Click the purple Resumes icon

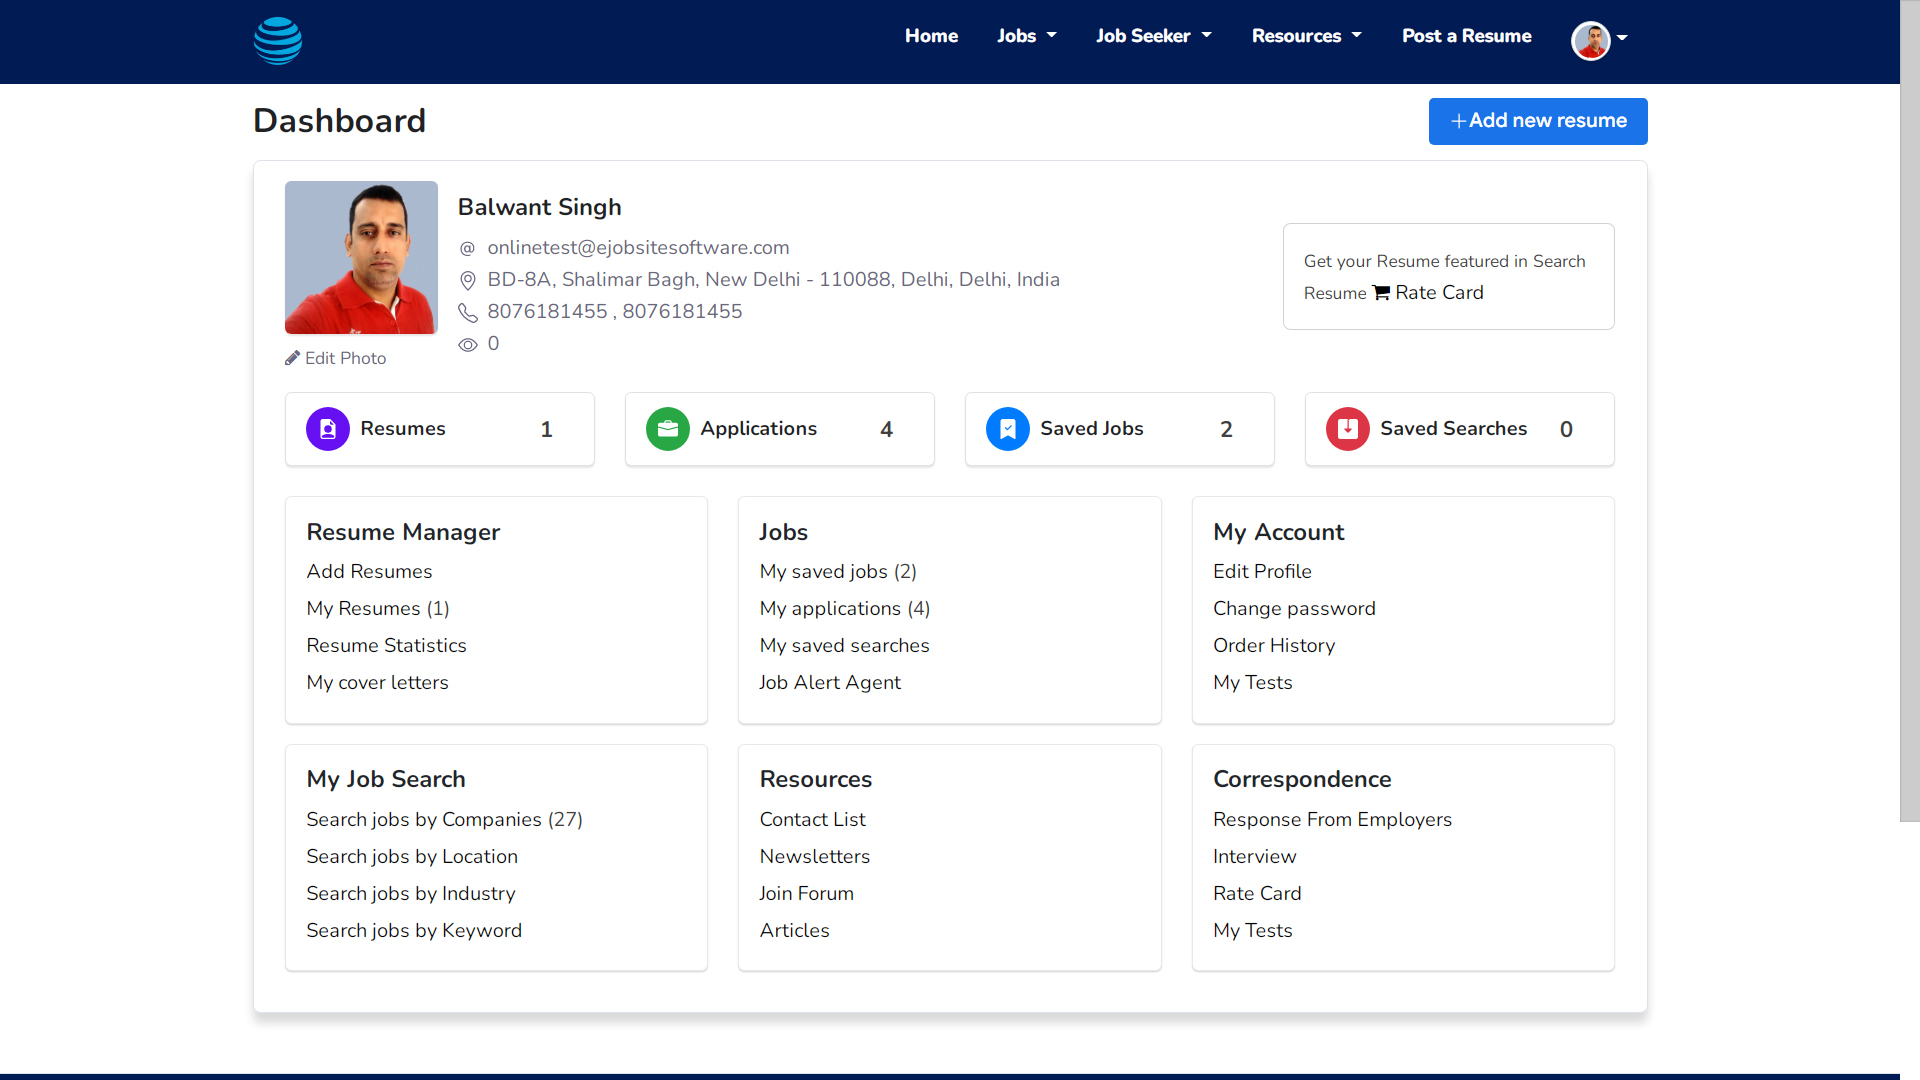pos(328,429)
